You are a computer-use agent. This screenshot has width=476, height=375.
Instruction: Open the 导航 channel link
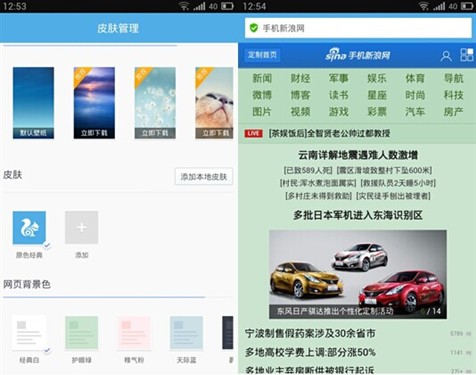[453, 78]
